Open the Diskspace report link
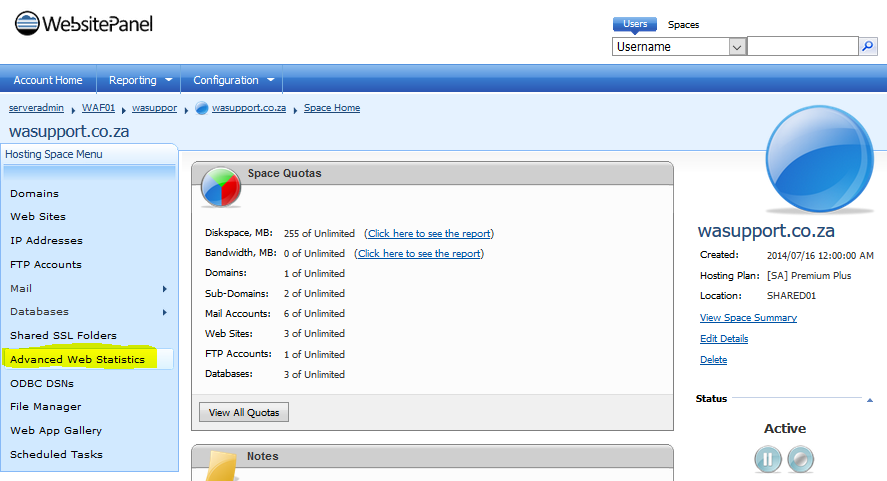Image resolution: width=887 pixels, height=481 pixels. pyautogui.click(x=429, y=234)
